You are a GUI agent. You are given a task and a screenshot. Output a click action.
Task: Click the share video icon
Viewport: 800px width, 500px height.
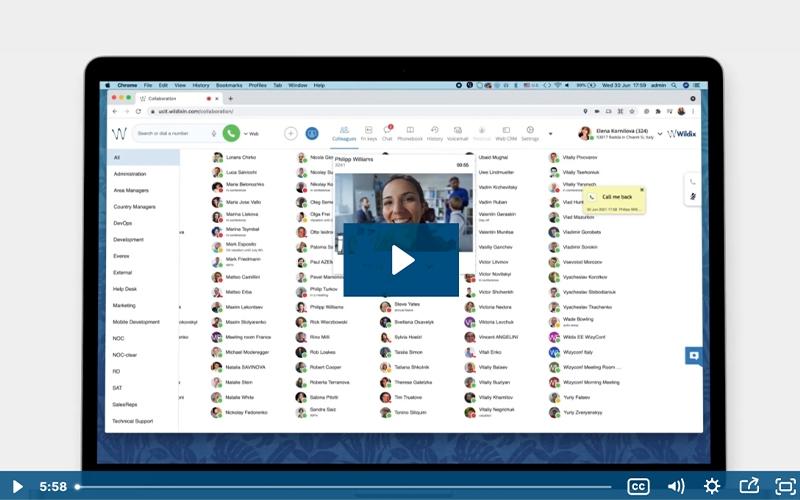(749, 486)
